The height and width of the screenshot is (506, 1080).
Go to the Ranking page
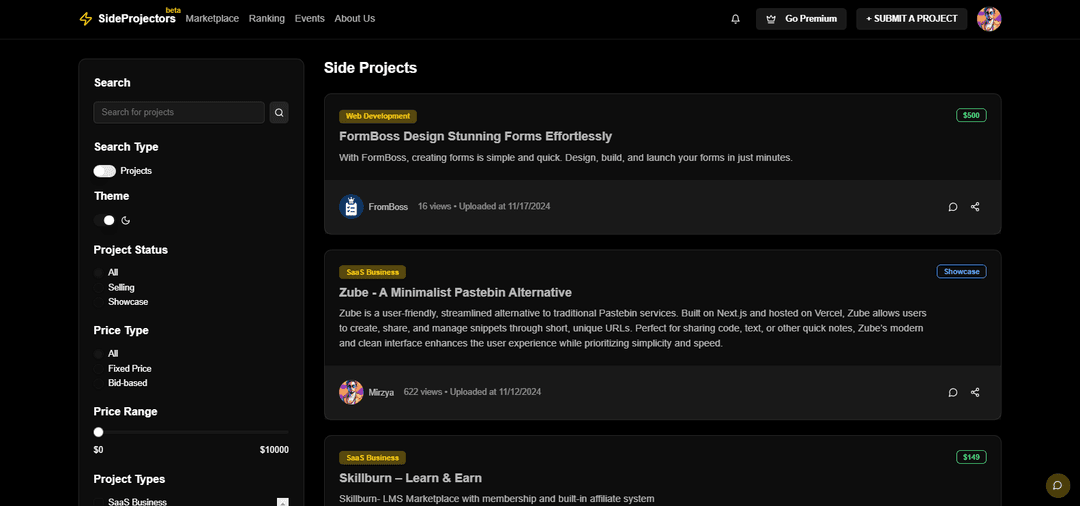tap(266, 19)
